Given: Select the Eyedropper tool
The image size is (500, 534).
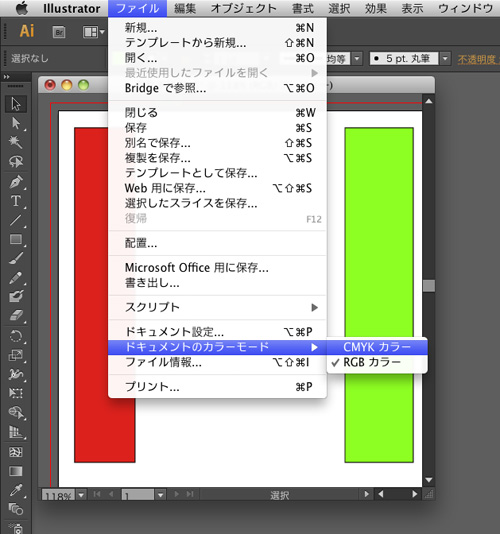Looking at the screenshot, I should 16,490.
